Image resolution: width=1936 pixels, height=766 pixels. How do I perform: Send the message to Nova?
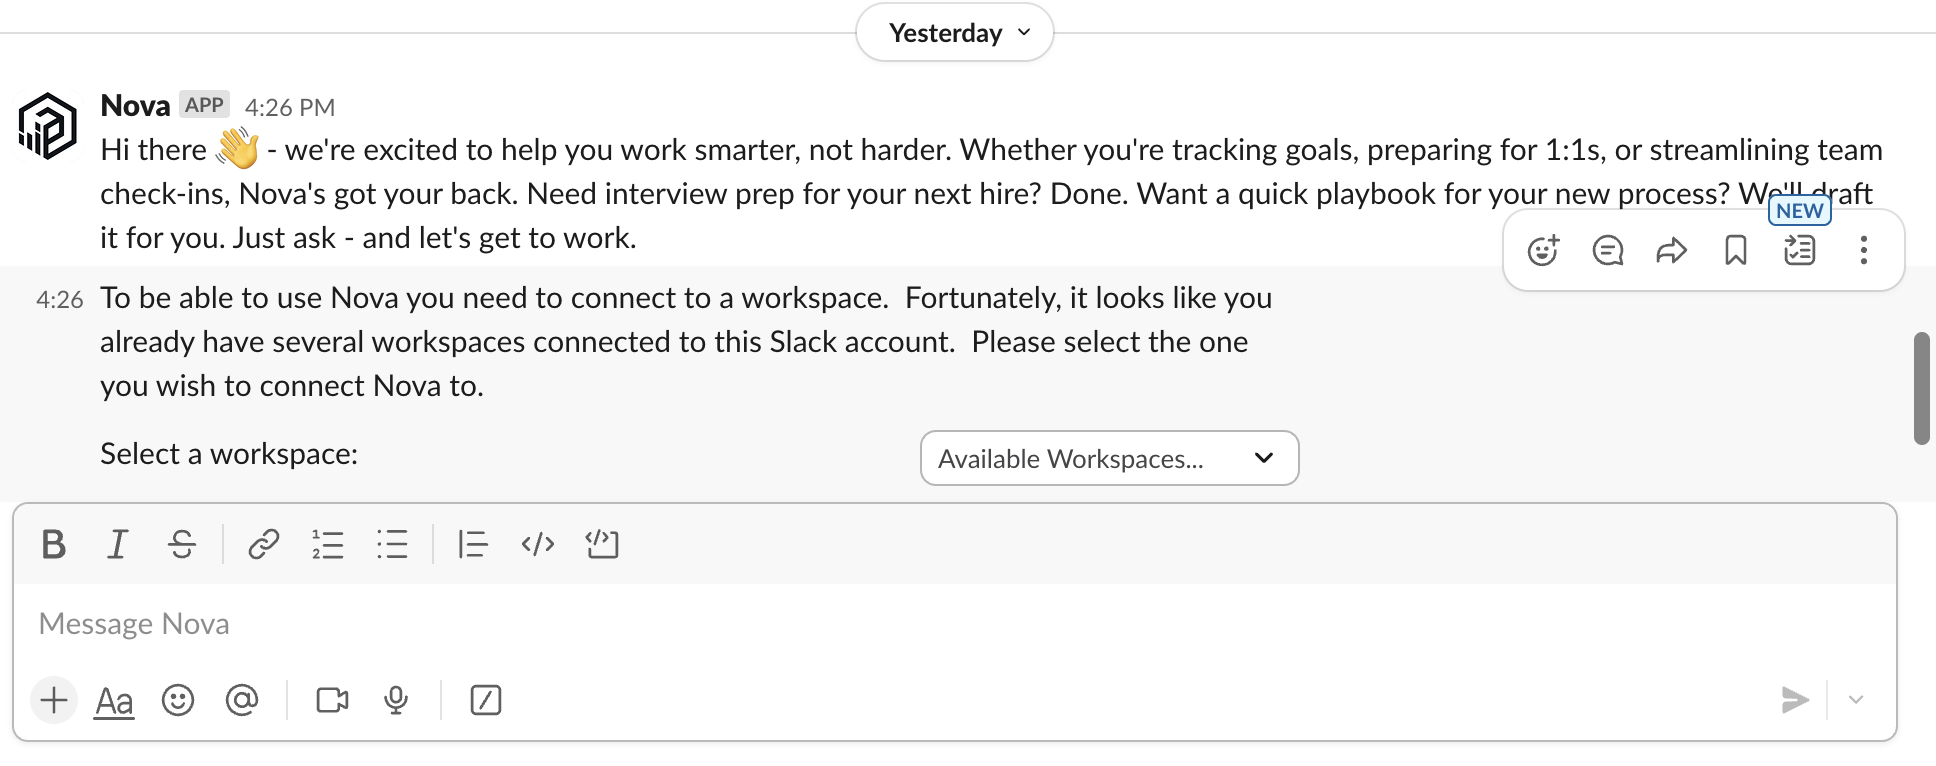[x=1797, y=700]
